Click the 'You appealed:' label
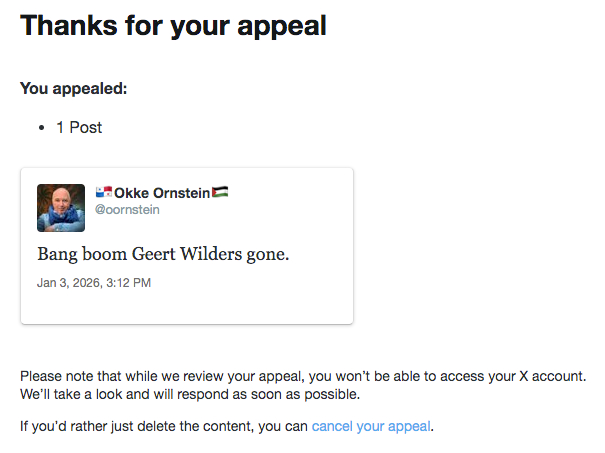Image resolution: width=605 pixels, height=453 pixels. point(74,88)
